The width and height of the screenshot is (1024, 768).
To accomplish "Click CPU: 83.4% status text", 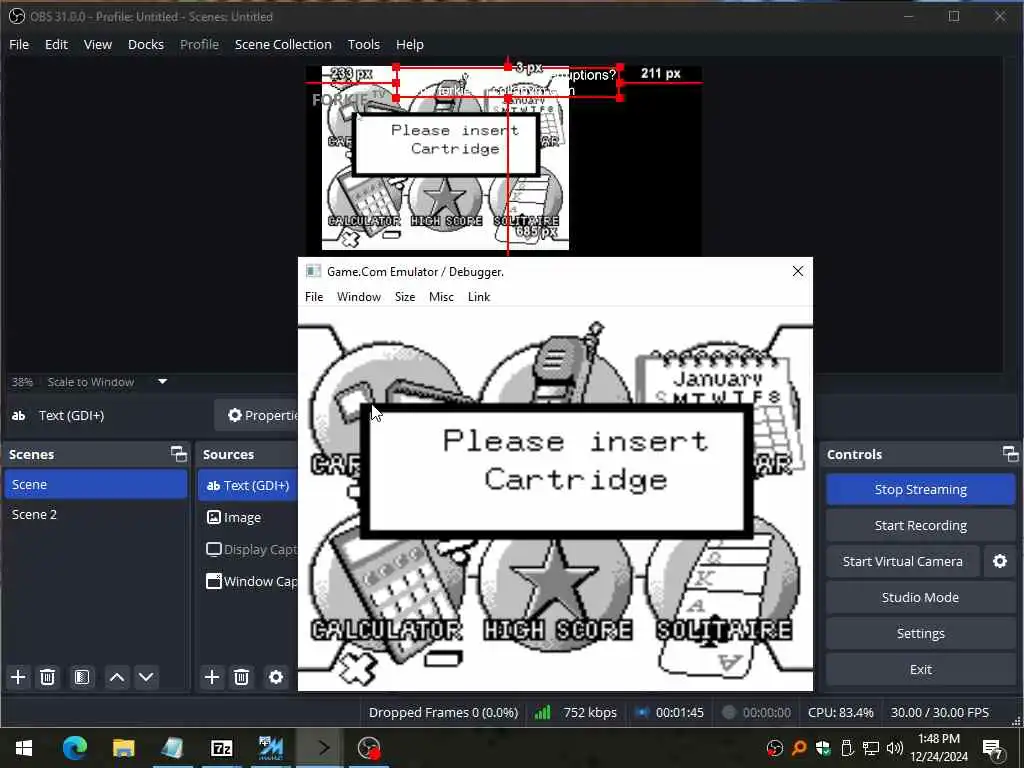I will (x=840, y=712).
